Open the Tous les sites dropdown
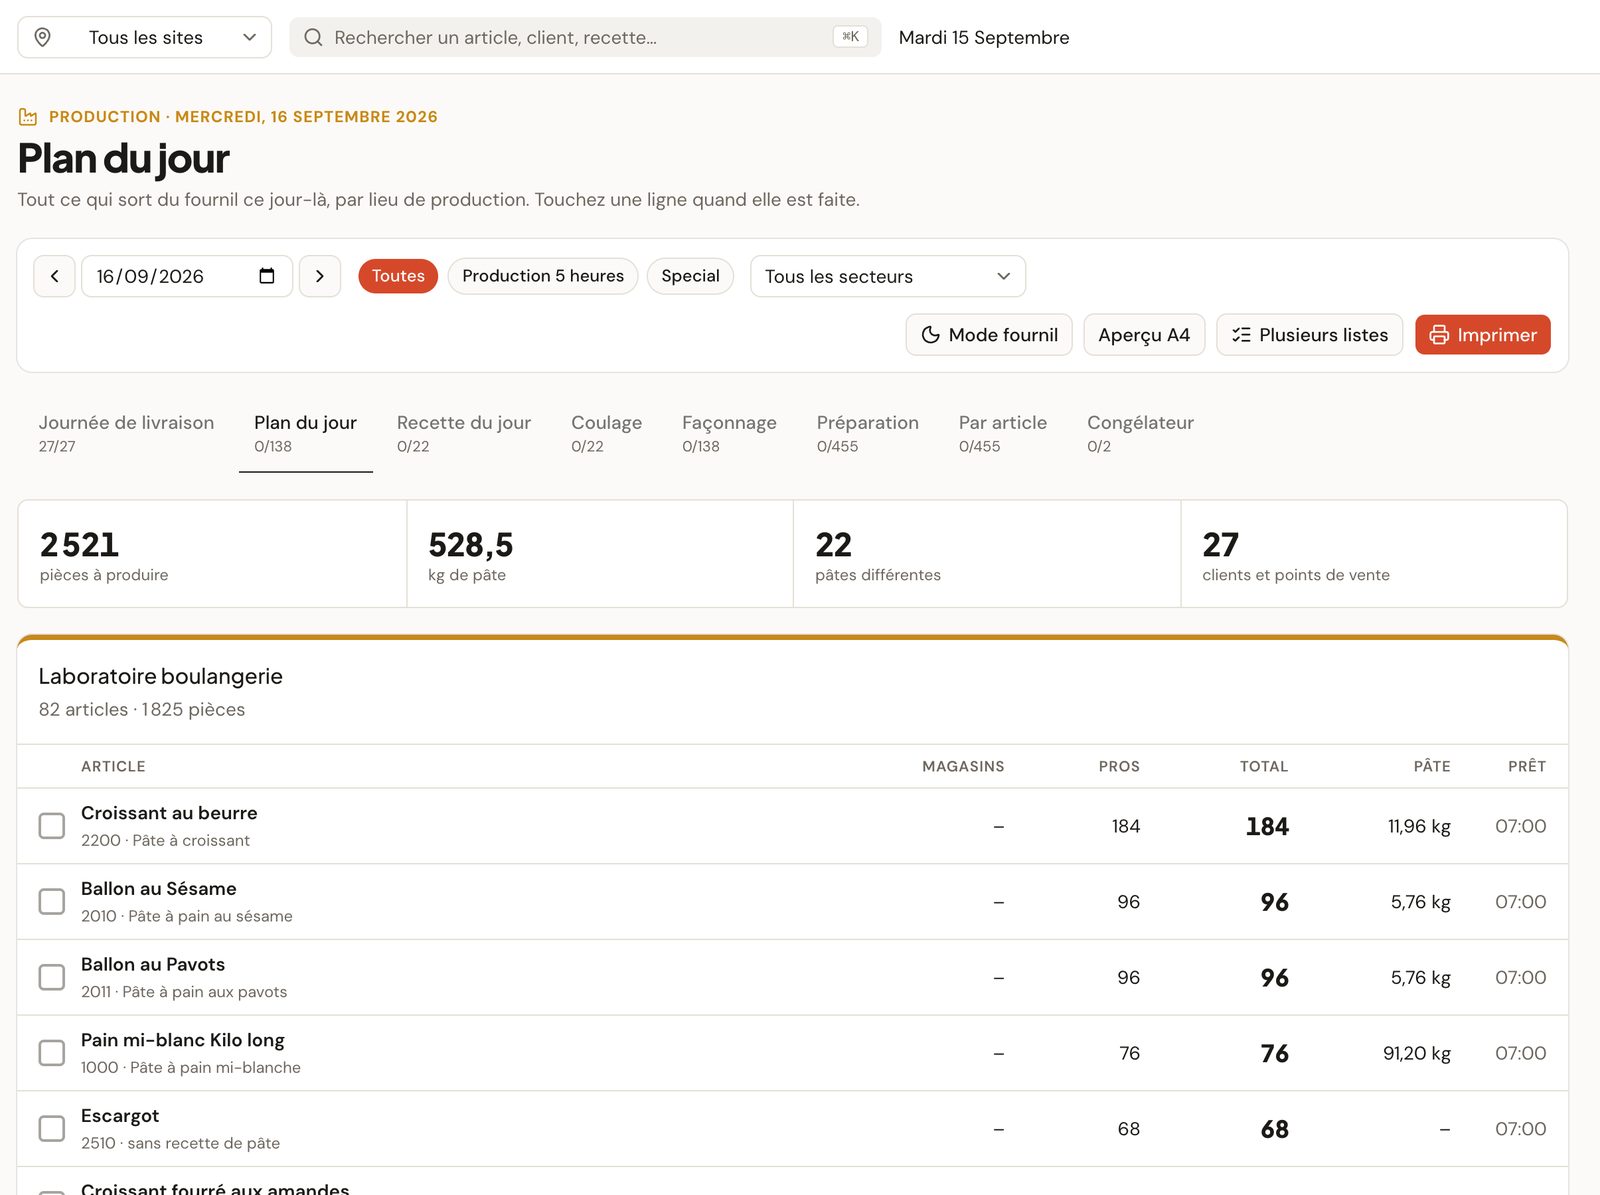The width and height of the screenshot is (1600, 1195). (x=145, y=37)
